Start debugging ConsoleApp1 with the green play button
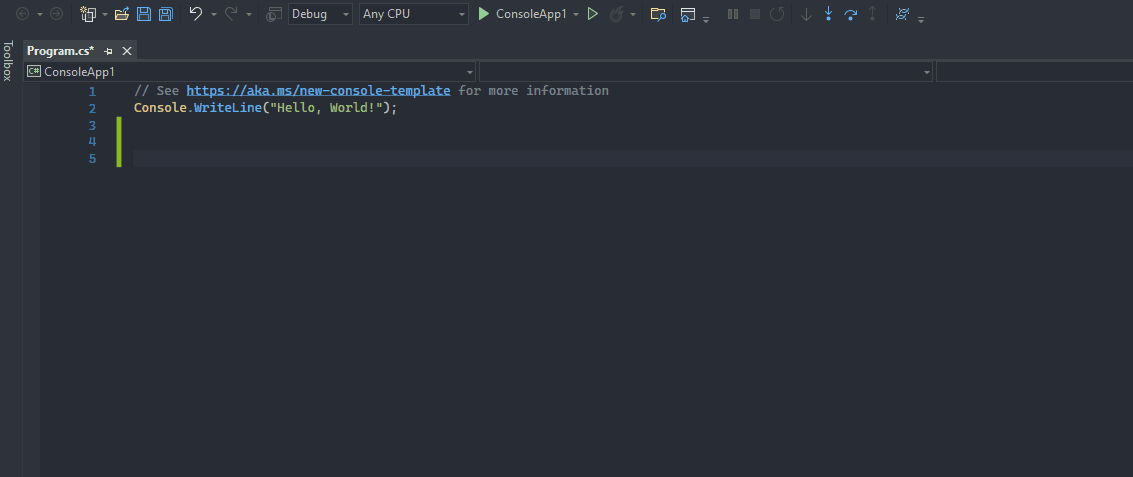 [484, 14]
